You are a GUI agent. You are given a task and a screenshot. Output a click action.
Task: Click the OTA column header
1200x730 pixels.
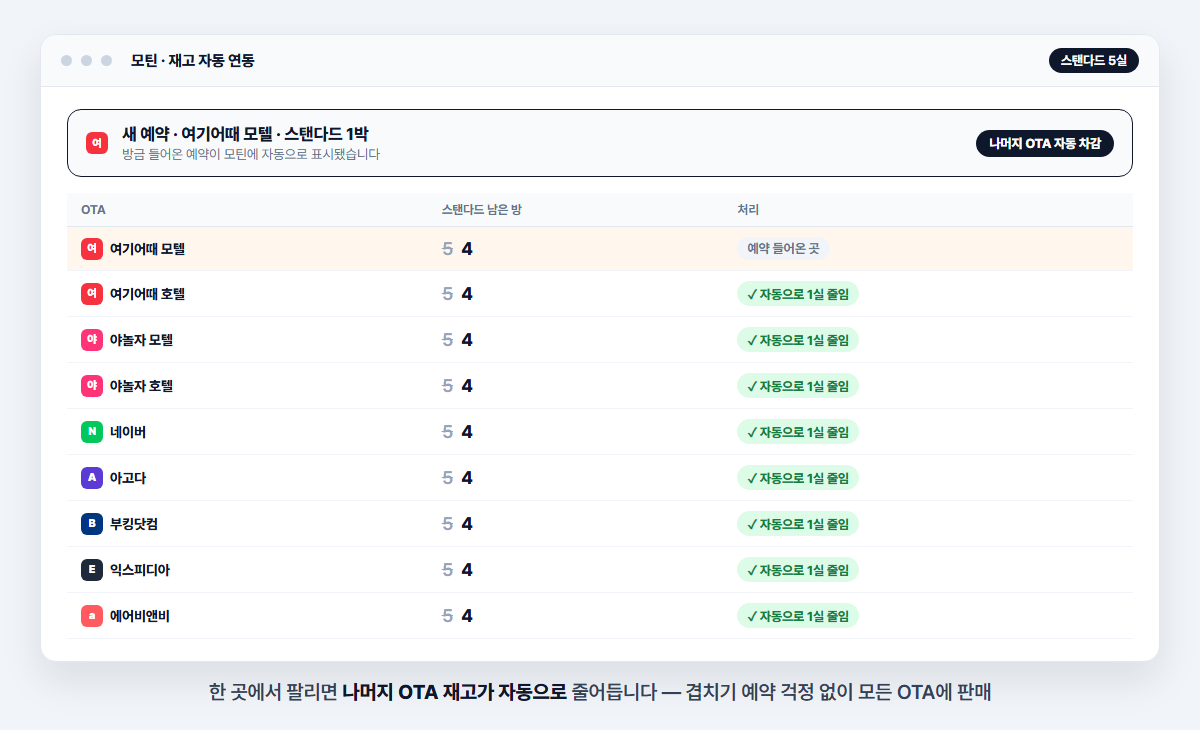[x=93, y=210]
